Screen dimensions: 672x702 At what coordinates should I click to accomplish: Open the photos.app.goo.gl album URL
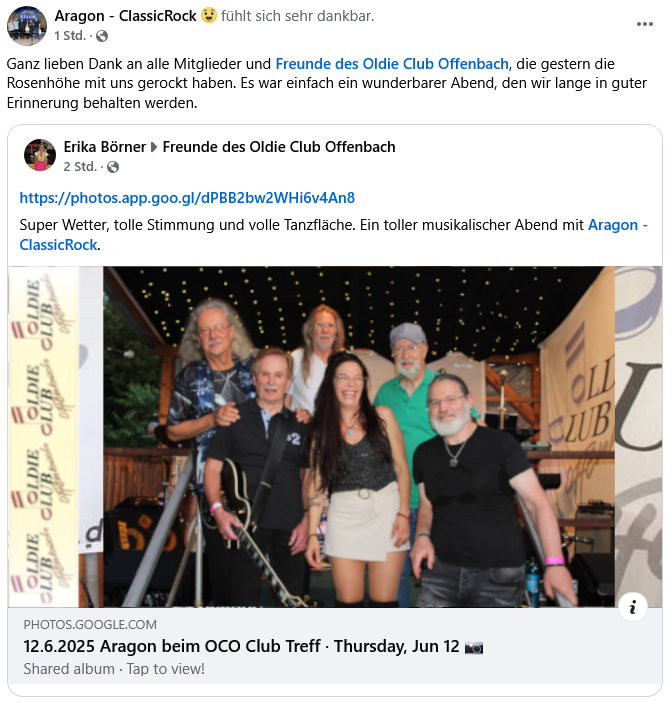click(187, 198)
